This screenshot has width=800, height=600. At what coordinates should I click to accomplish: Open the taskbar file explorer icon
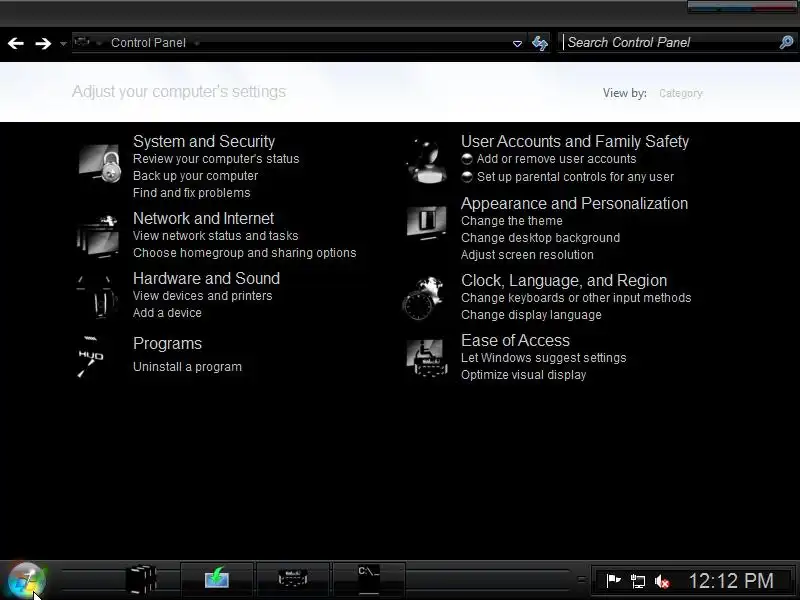(x=141, y=579)
